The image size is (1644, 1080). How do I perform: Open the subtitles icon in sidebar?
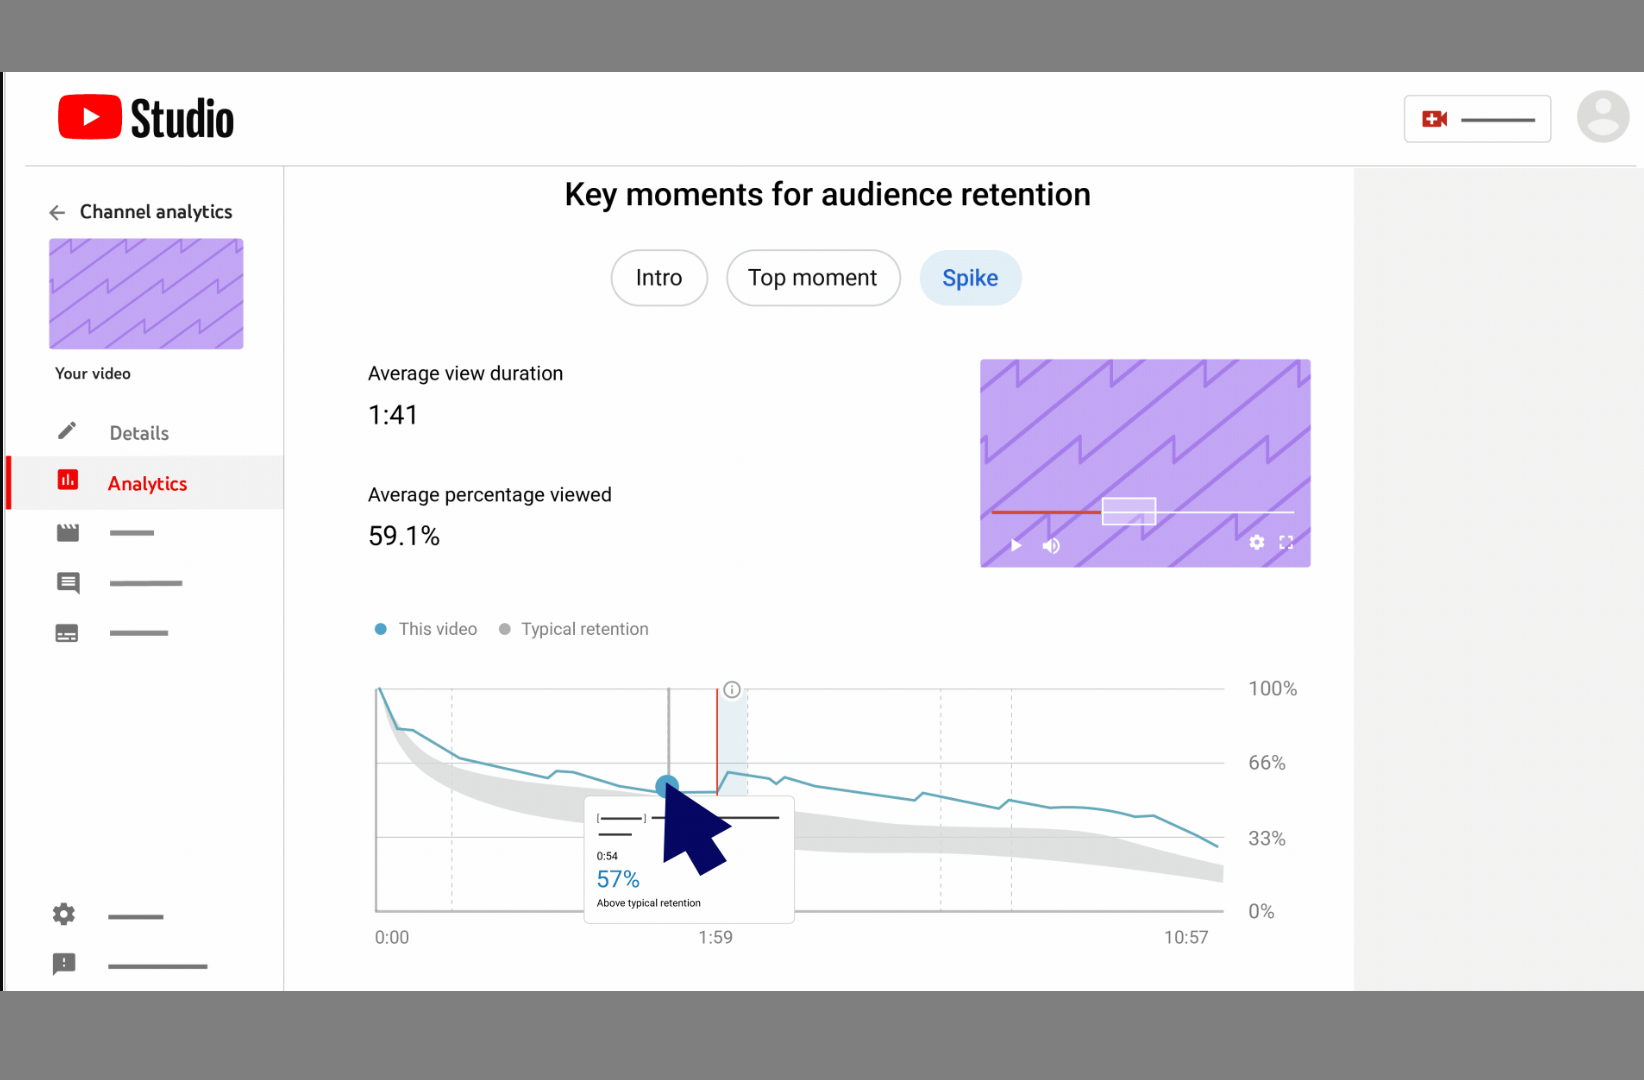pyautogui.click(x=67, y=633)
